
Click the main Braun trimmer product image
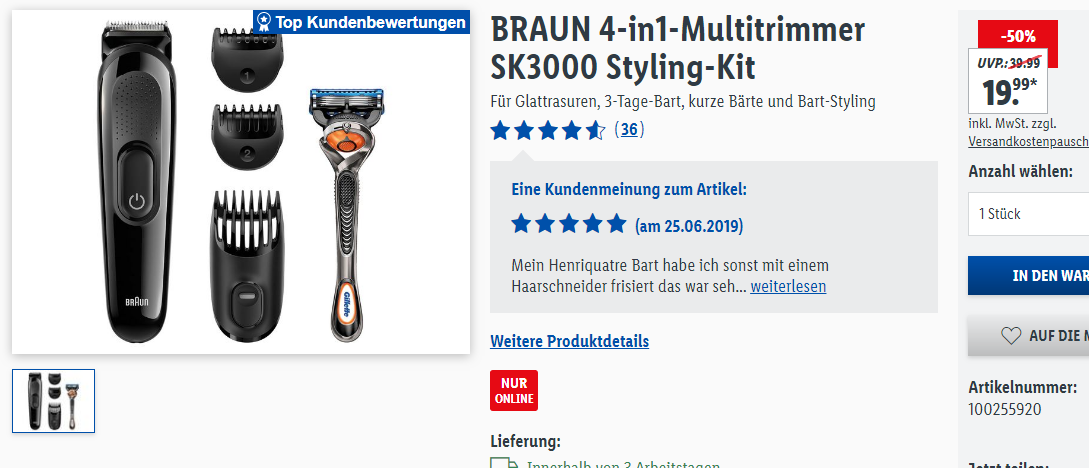pyautogui.click(x=137, y=184)
